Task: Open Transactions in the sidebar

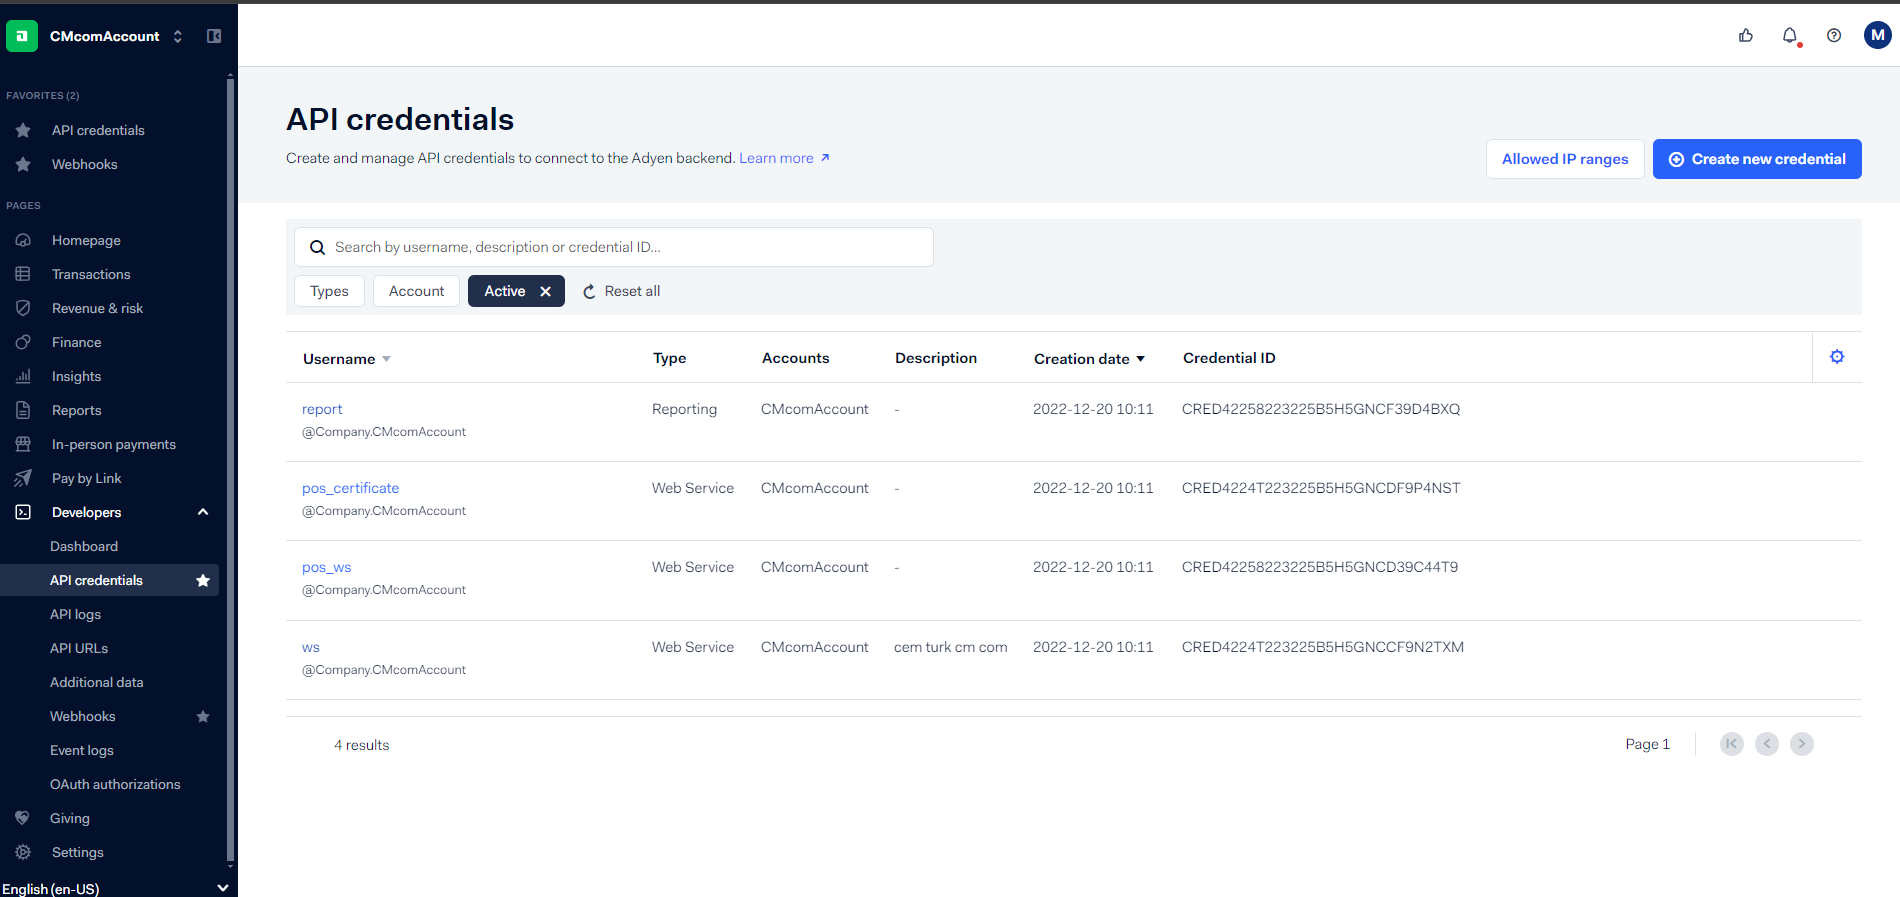Action: 91,274
